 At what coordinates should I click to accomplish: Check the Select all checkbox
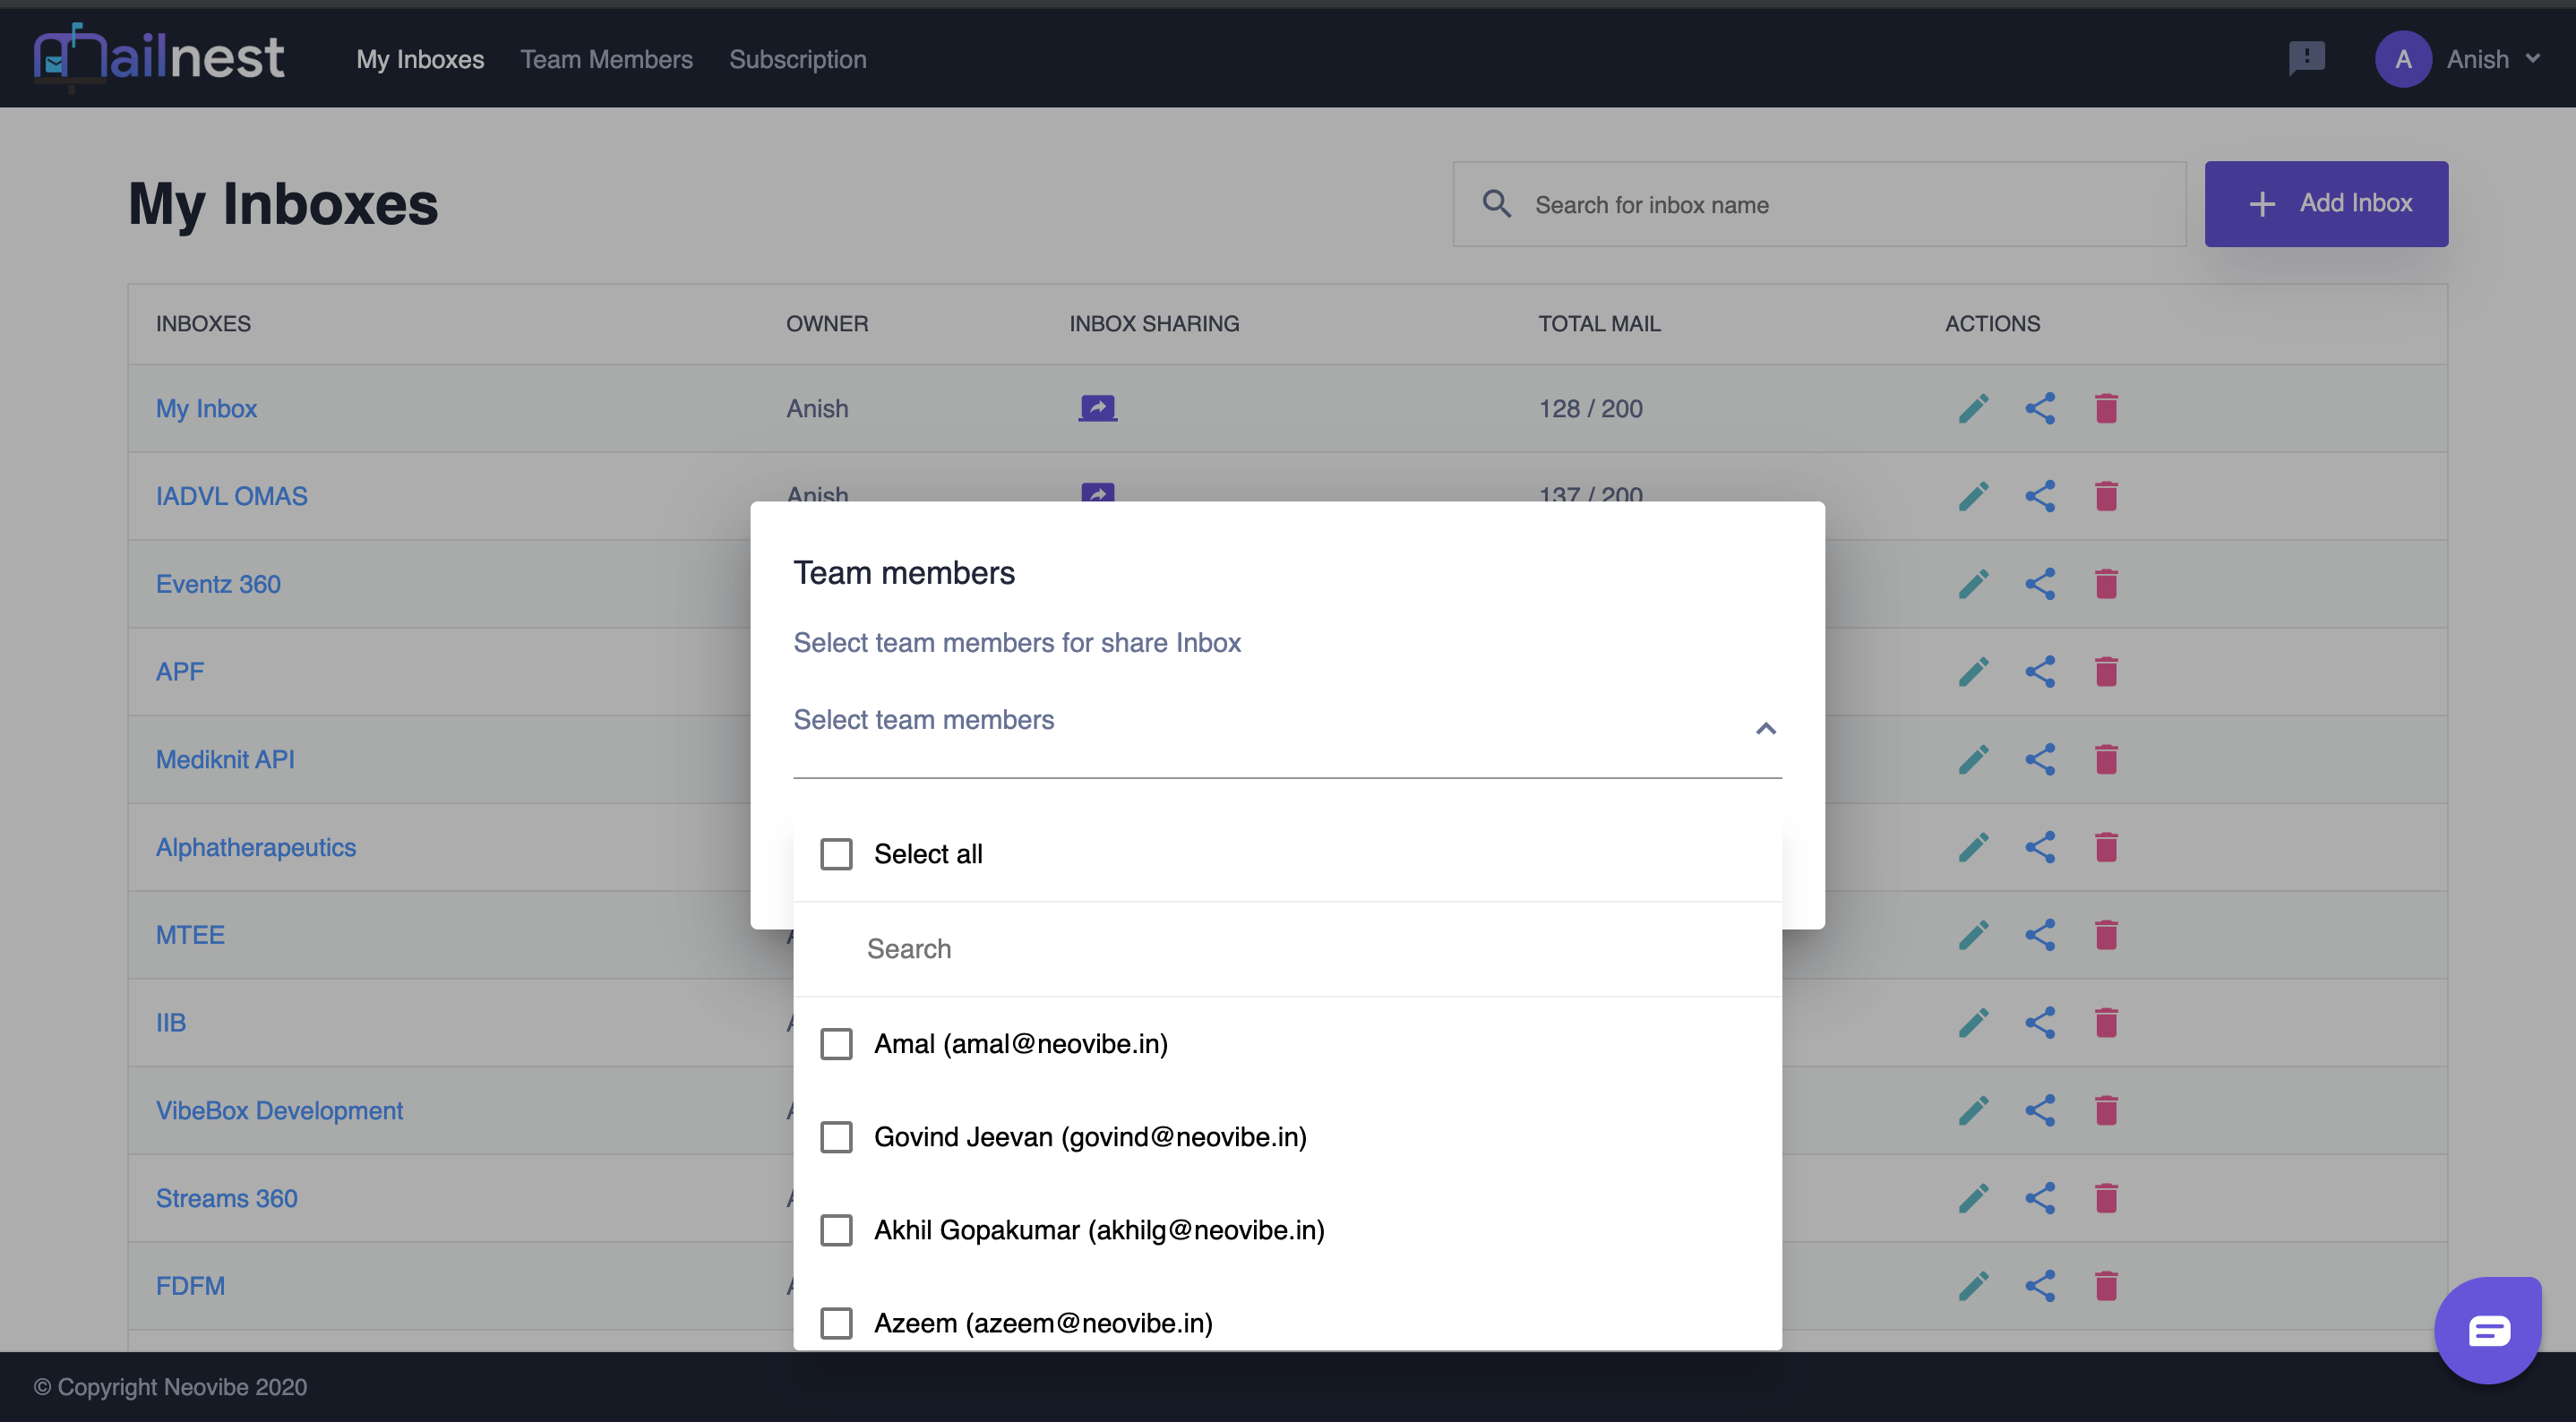pos(836,854)
